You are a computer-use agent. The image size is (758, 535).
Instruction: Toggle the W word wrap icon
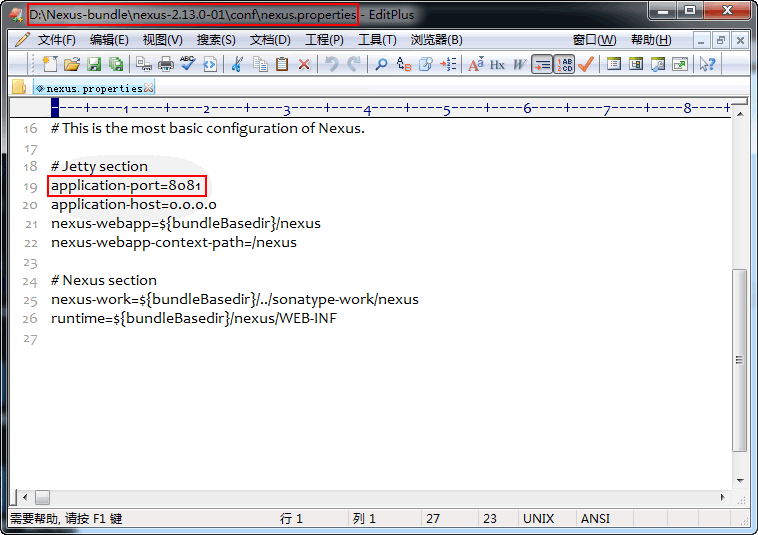point(519,64)
